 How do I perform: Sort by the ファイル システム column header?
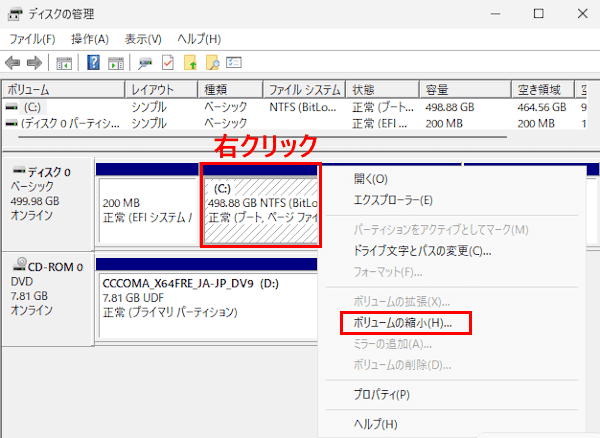[305, 90]
